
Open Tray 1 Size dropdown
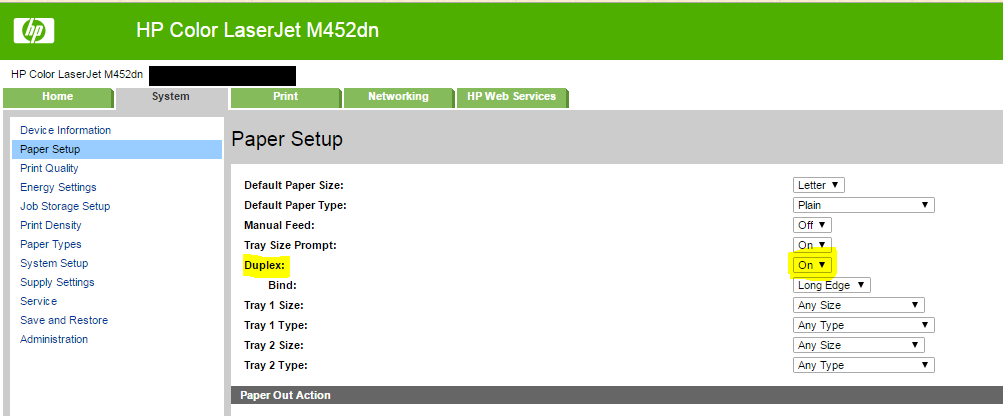[858, 305]
